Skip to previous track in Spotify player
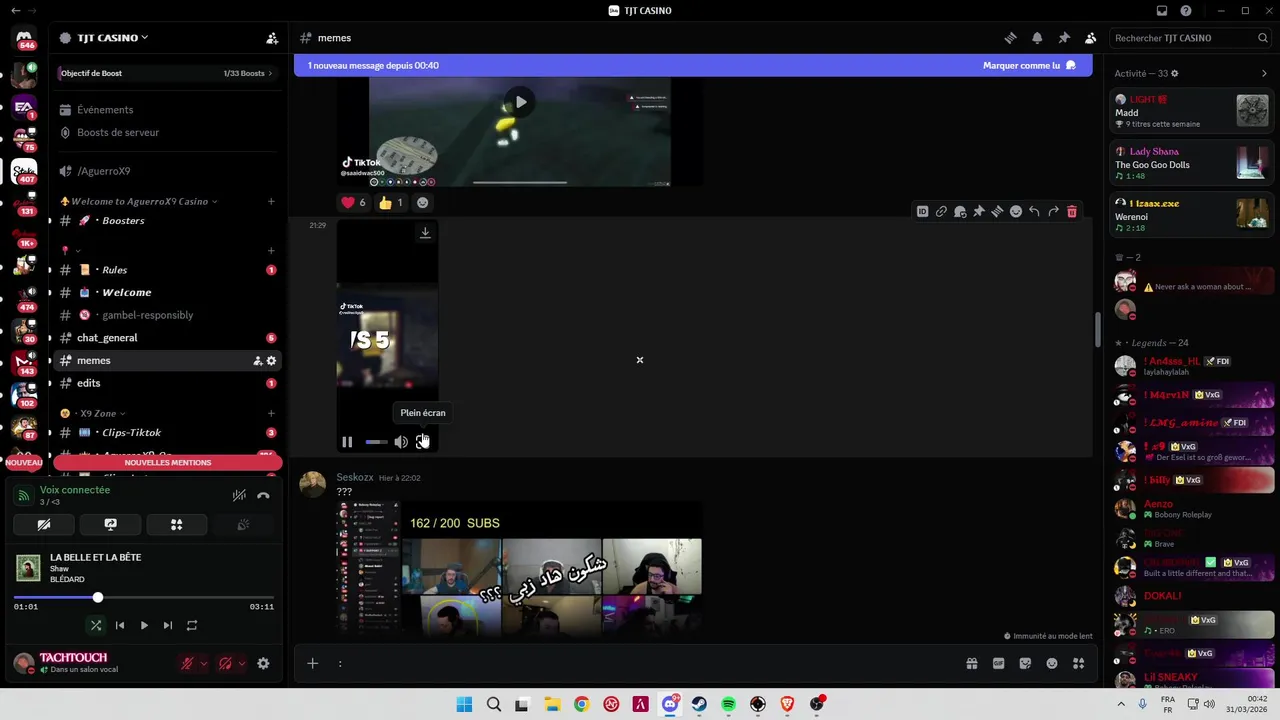 click(120, 625)
